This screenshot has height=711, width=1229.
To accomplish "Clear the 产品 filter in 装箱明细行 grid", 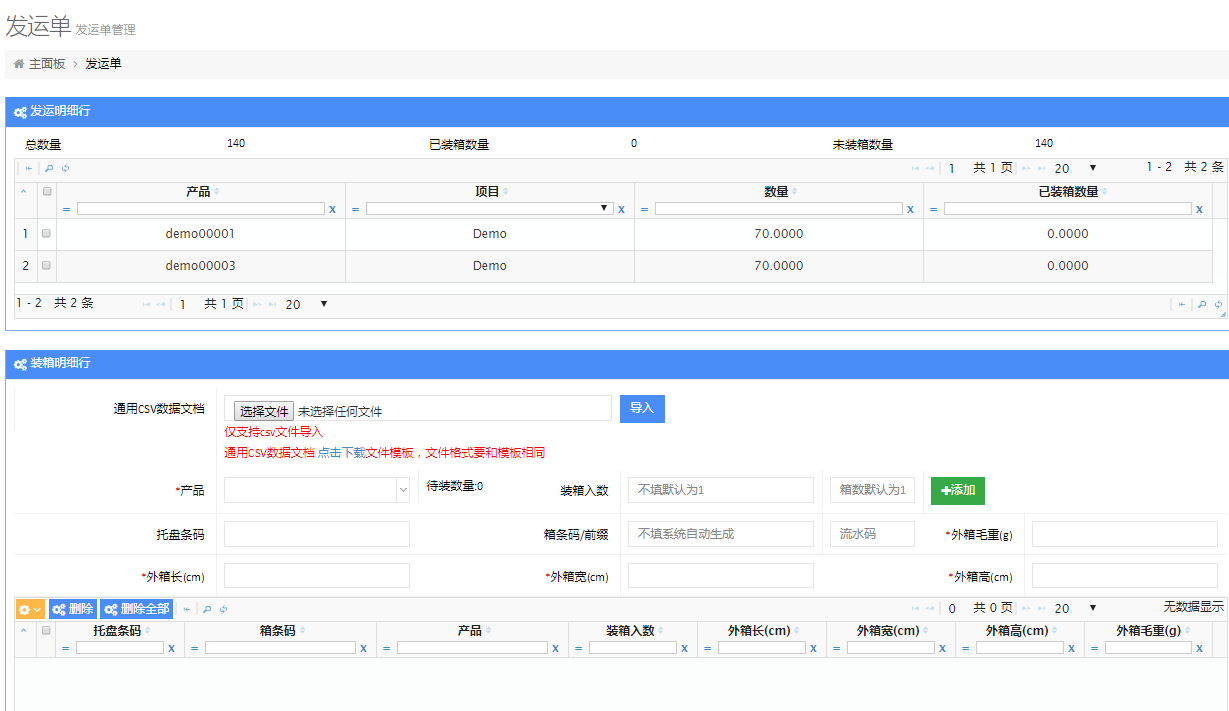I will point(555,649).
